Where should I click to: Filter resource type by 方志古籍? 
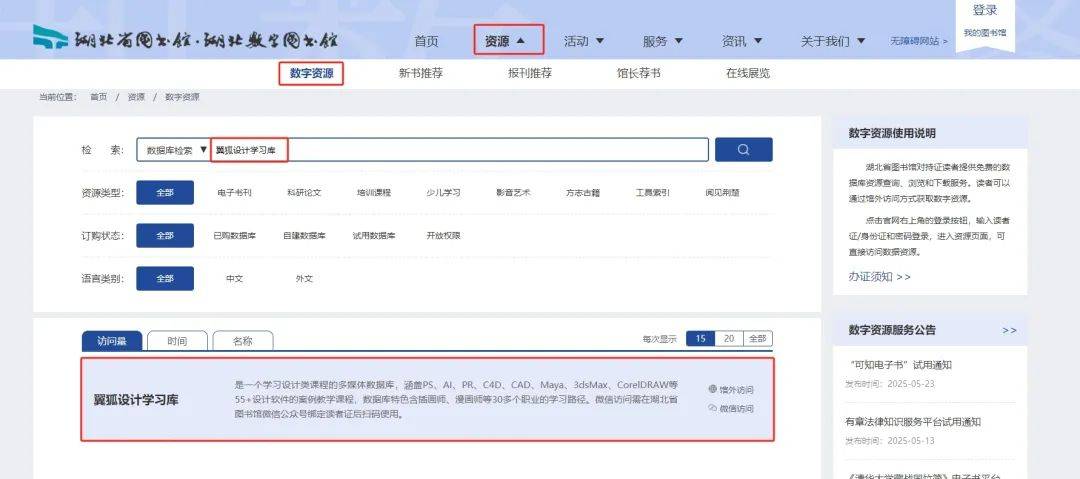tap(583, 193)
